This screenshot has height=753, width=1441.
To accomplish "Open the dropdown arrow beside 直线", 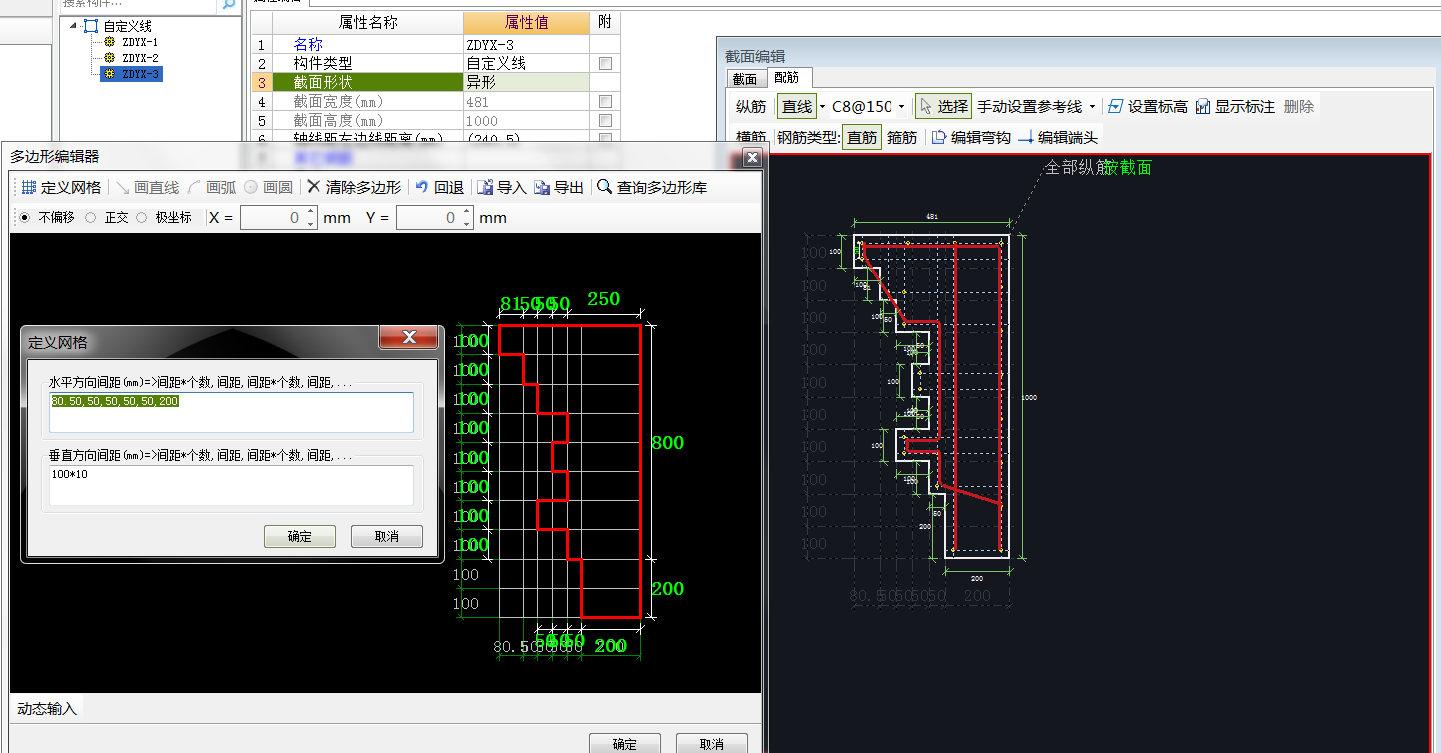I will [822, 107].
